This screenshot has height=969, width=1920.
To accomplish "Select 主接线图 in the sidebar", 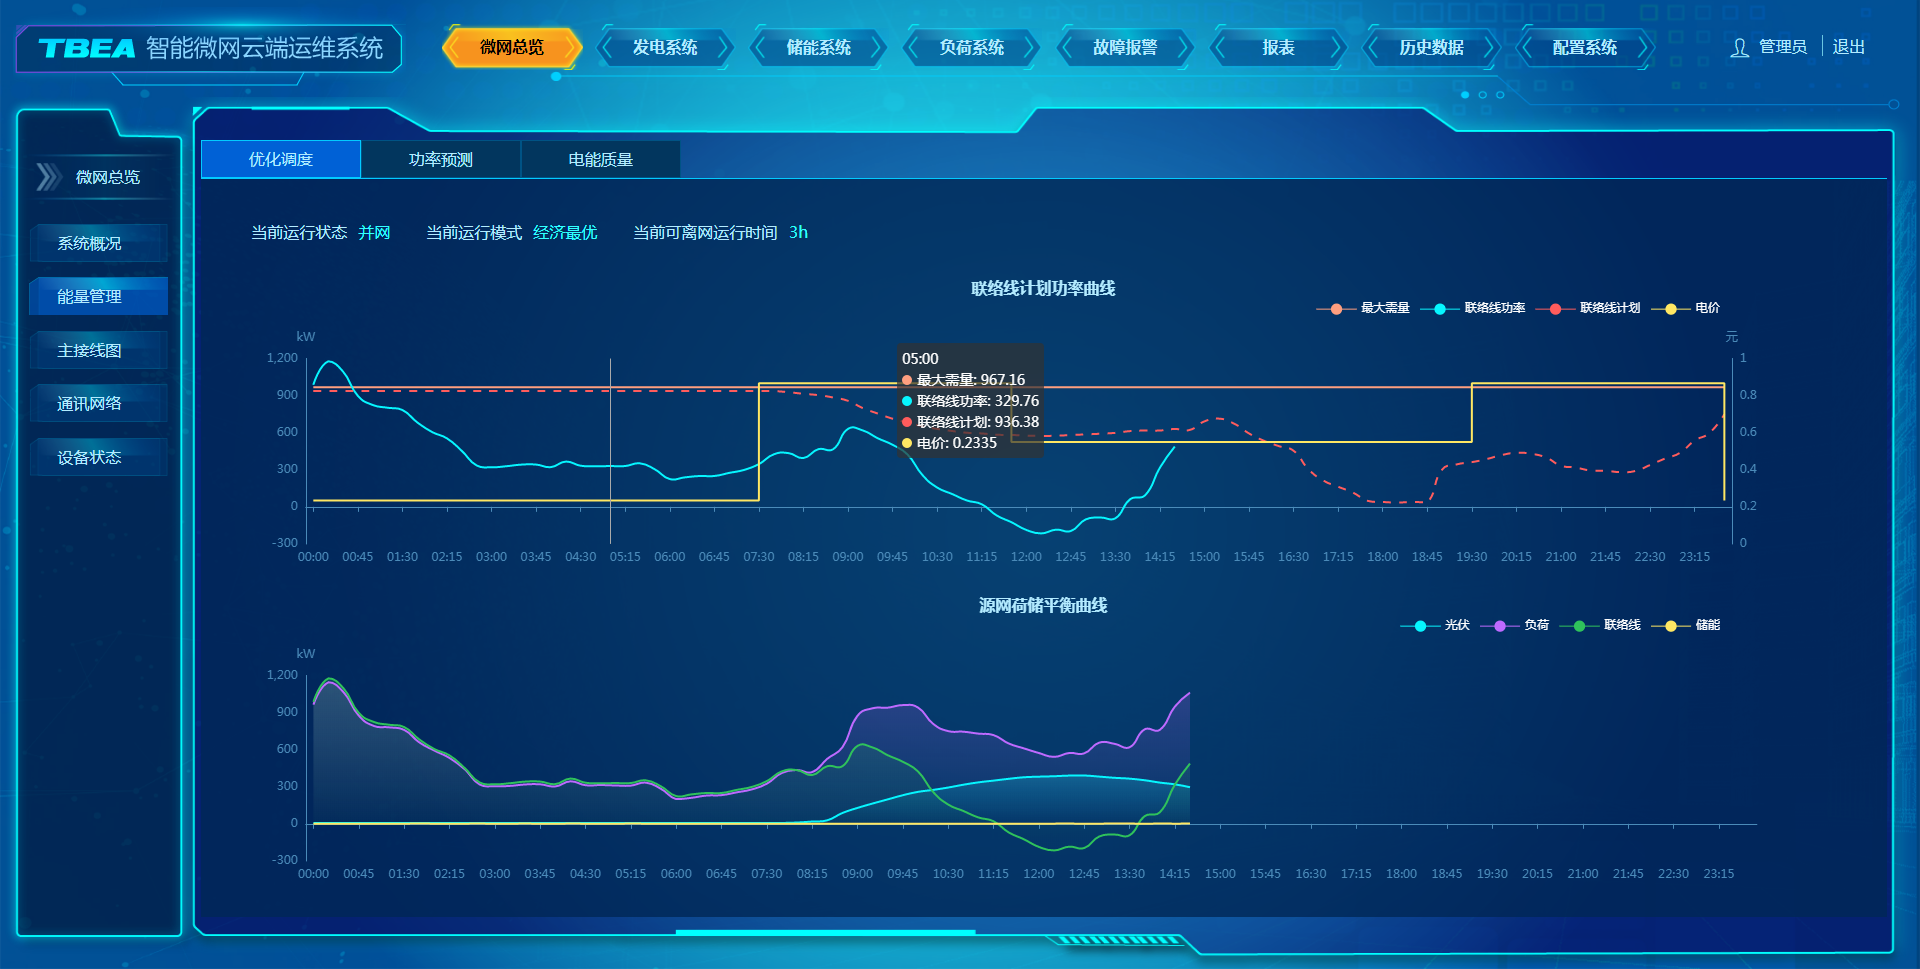I will (x=90, y=350).
